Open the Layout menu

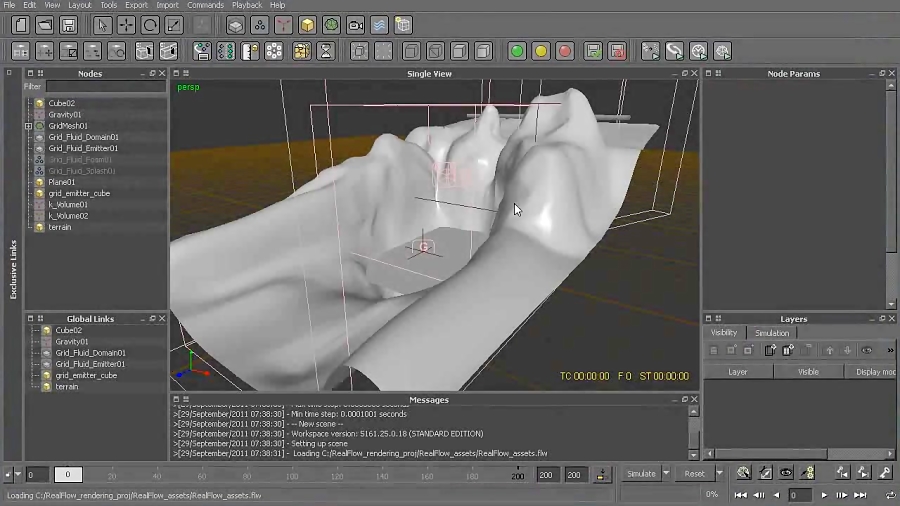pyautogui.click(x=80, y=5)
